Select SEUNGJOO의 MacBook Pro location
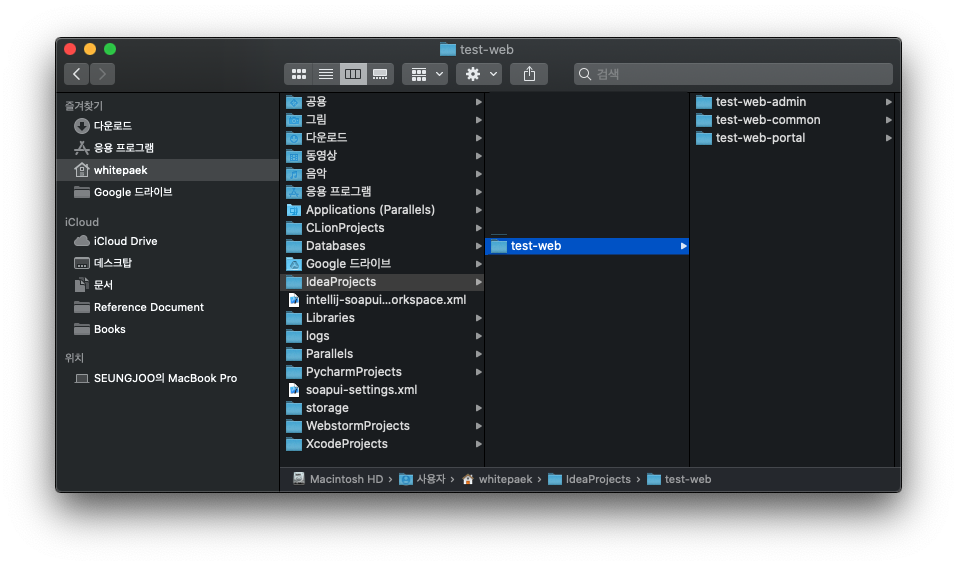 click(x=167, y=378)
